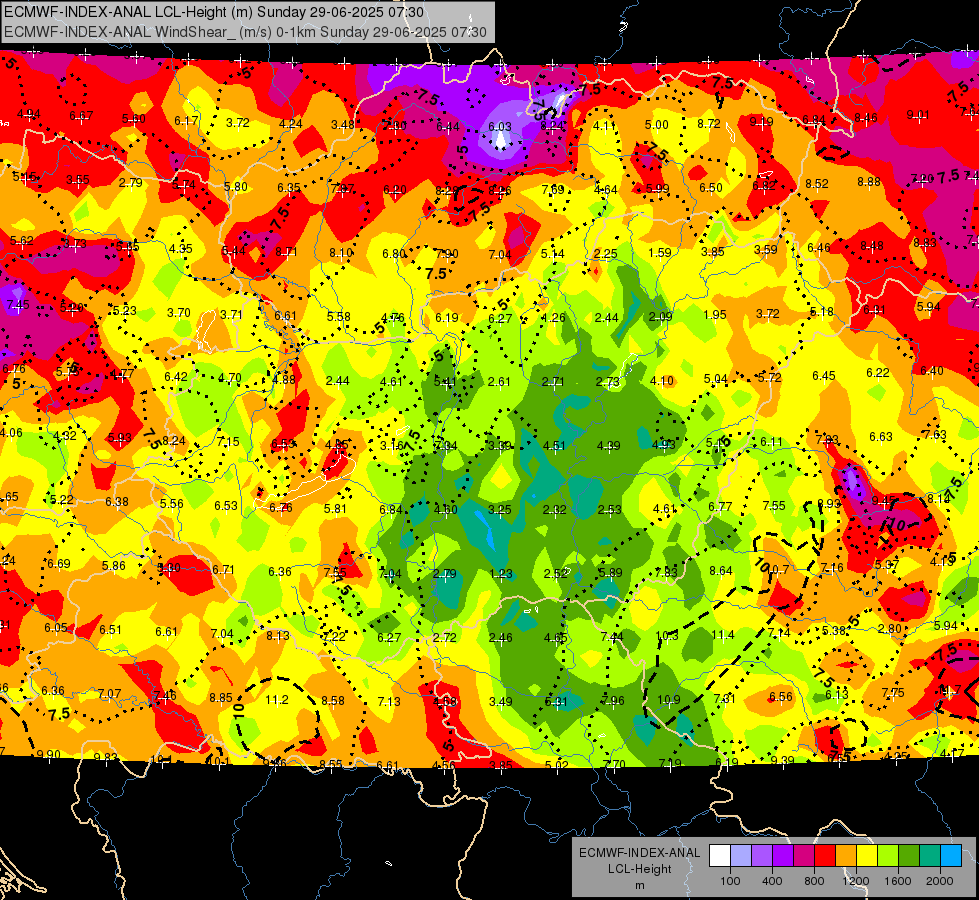The height and width of the screenshot is (900, 979).
Task: Click the LCL-Height title line in the header
Action: point(214,12)
